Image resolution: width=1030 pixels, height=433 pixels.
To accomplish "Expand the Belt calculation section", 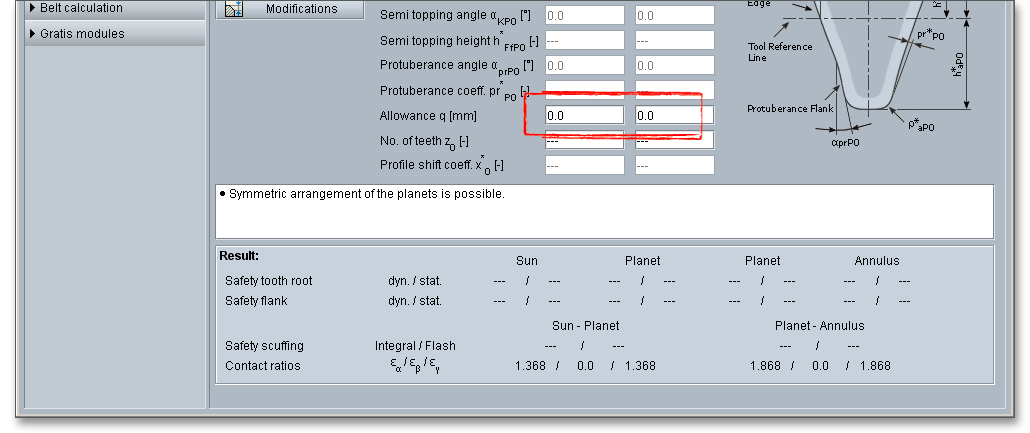I will pos(81,8).
